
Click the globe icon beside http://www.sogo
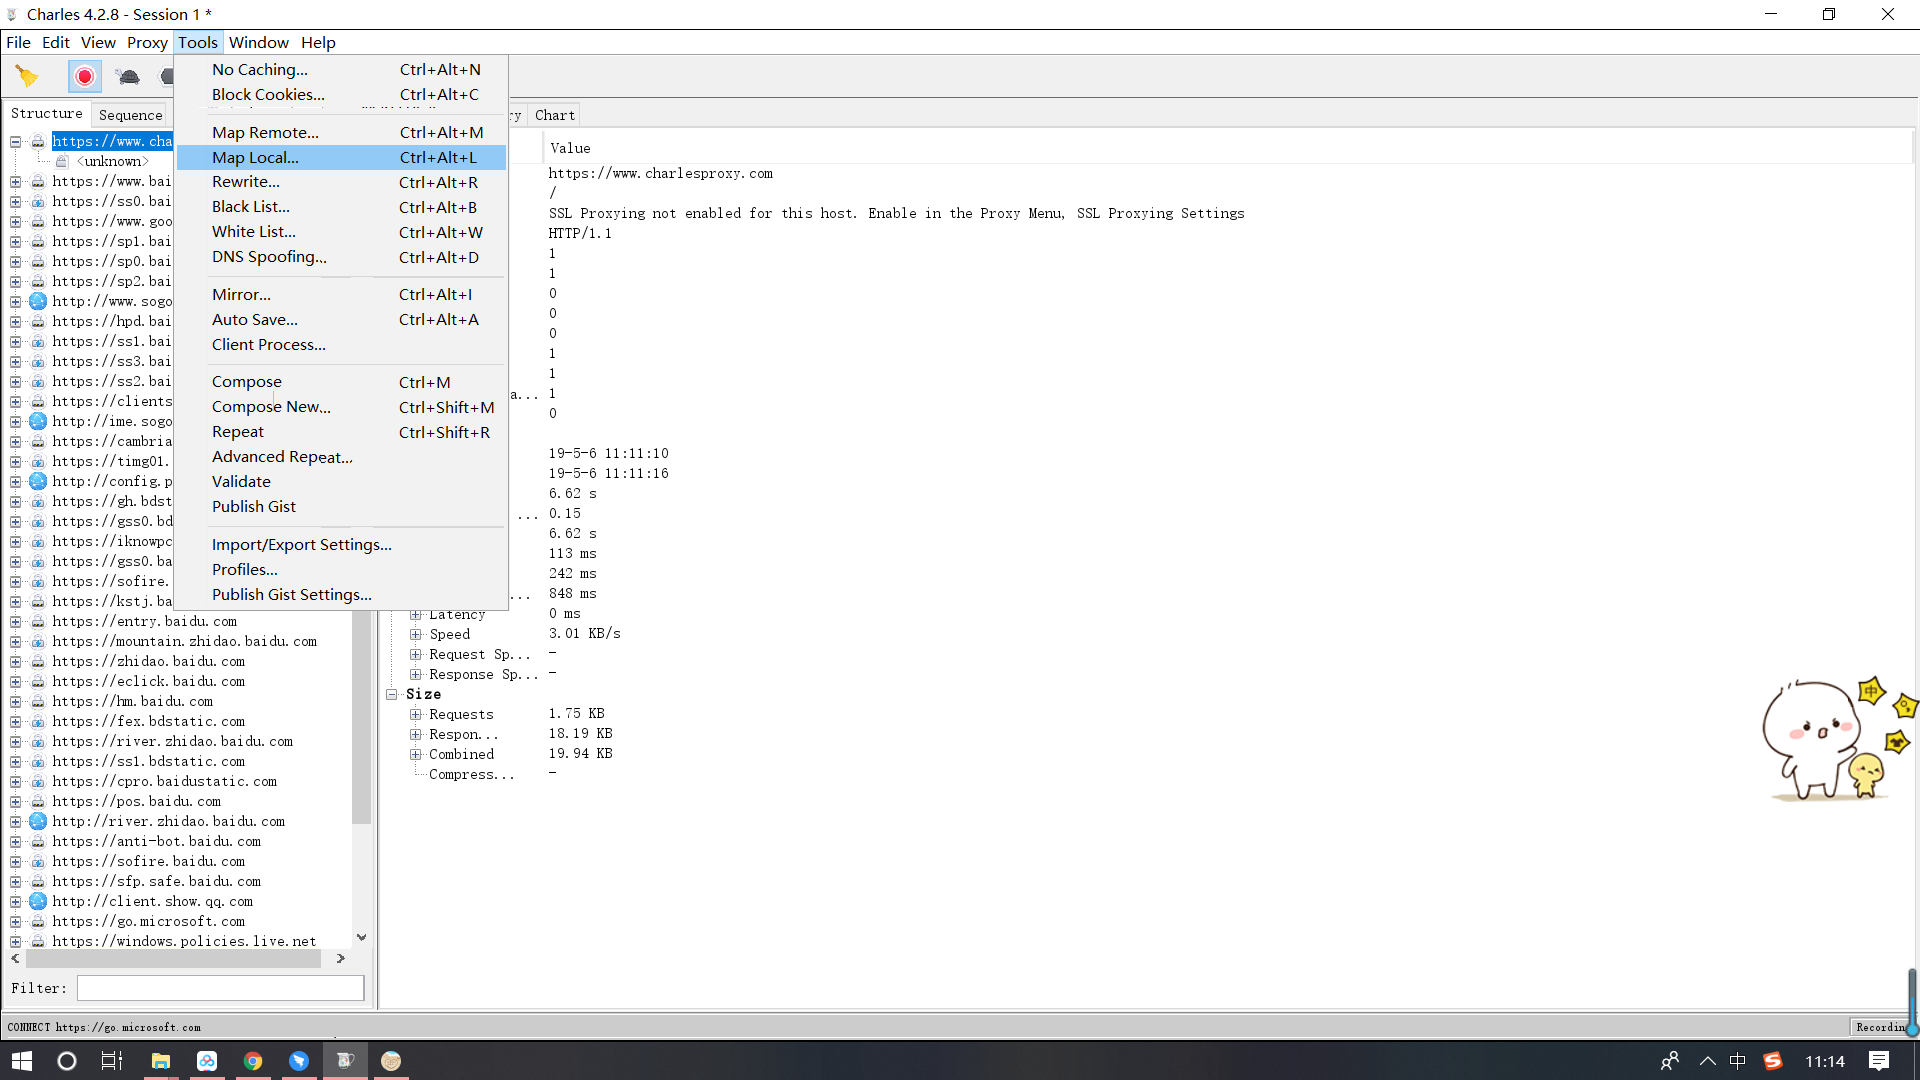click(38, 301)
